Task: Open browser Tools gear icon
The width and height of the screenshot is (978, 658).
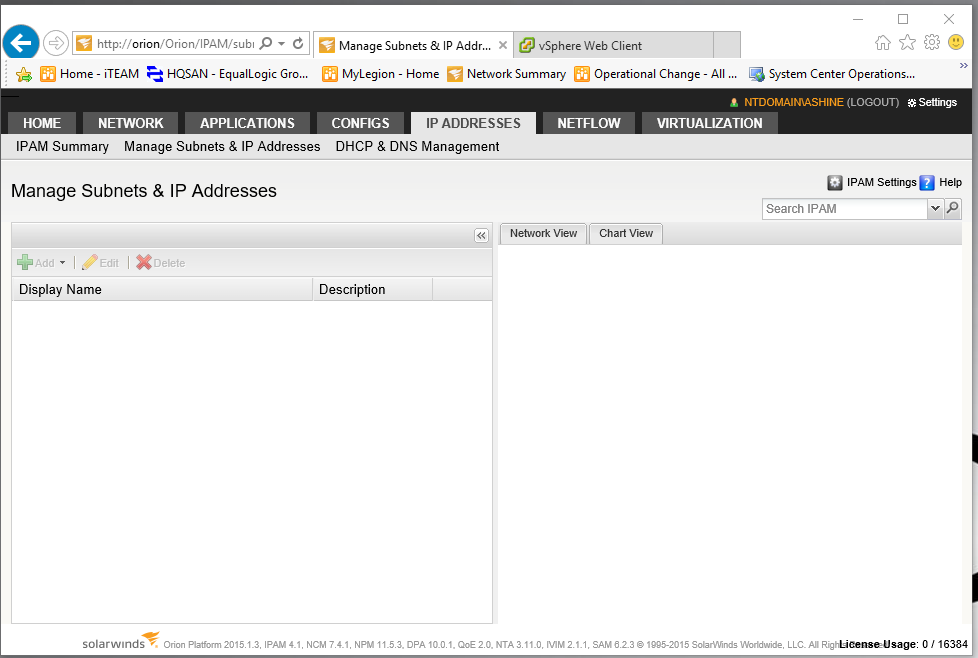Action: coord(932,42)
